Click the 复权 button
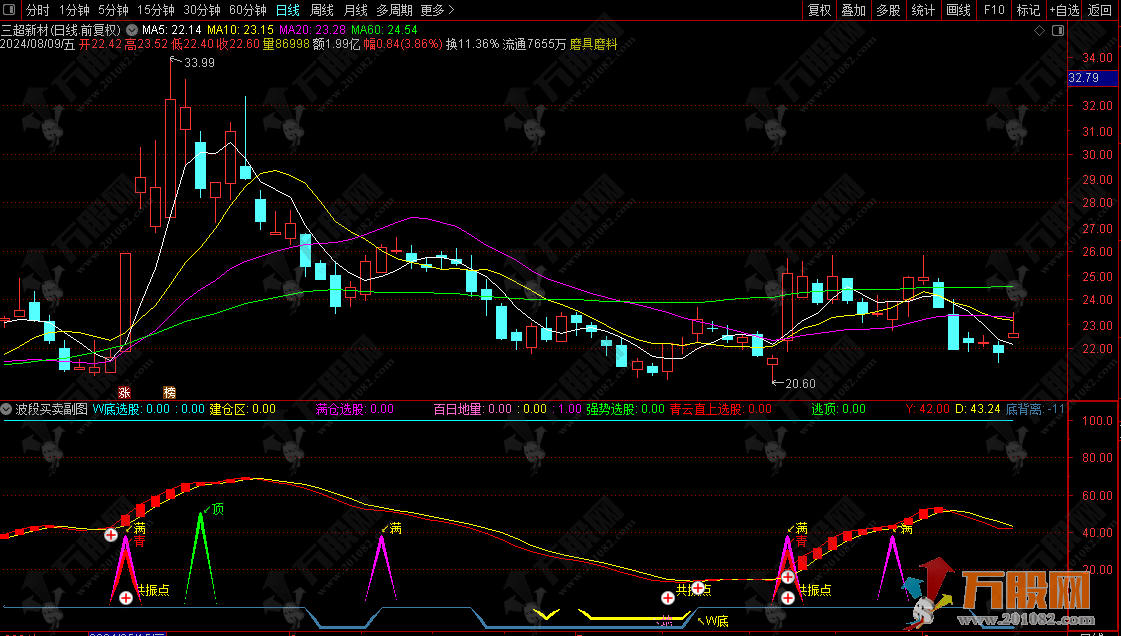 point(819,10)
